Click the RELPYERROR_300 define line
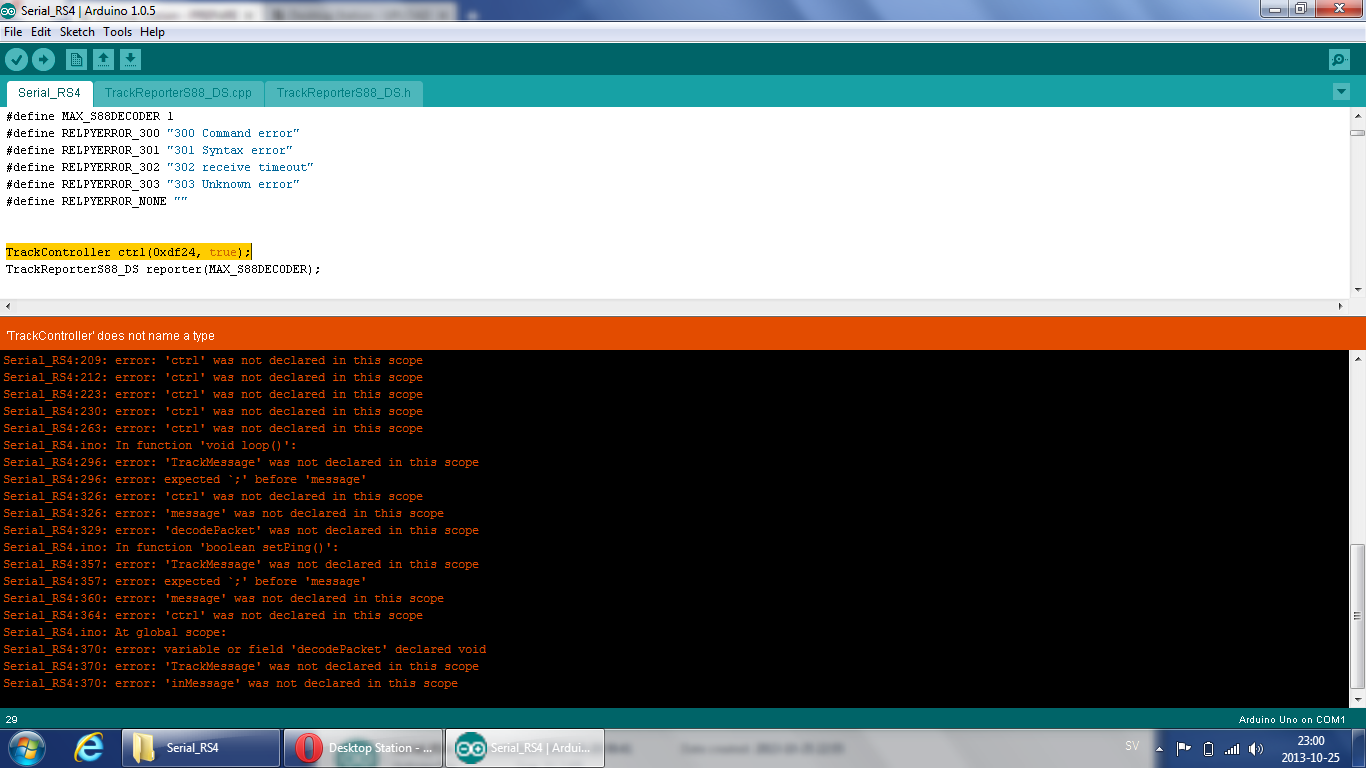1366x768 pixels. point(152,133)
